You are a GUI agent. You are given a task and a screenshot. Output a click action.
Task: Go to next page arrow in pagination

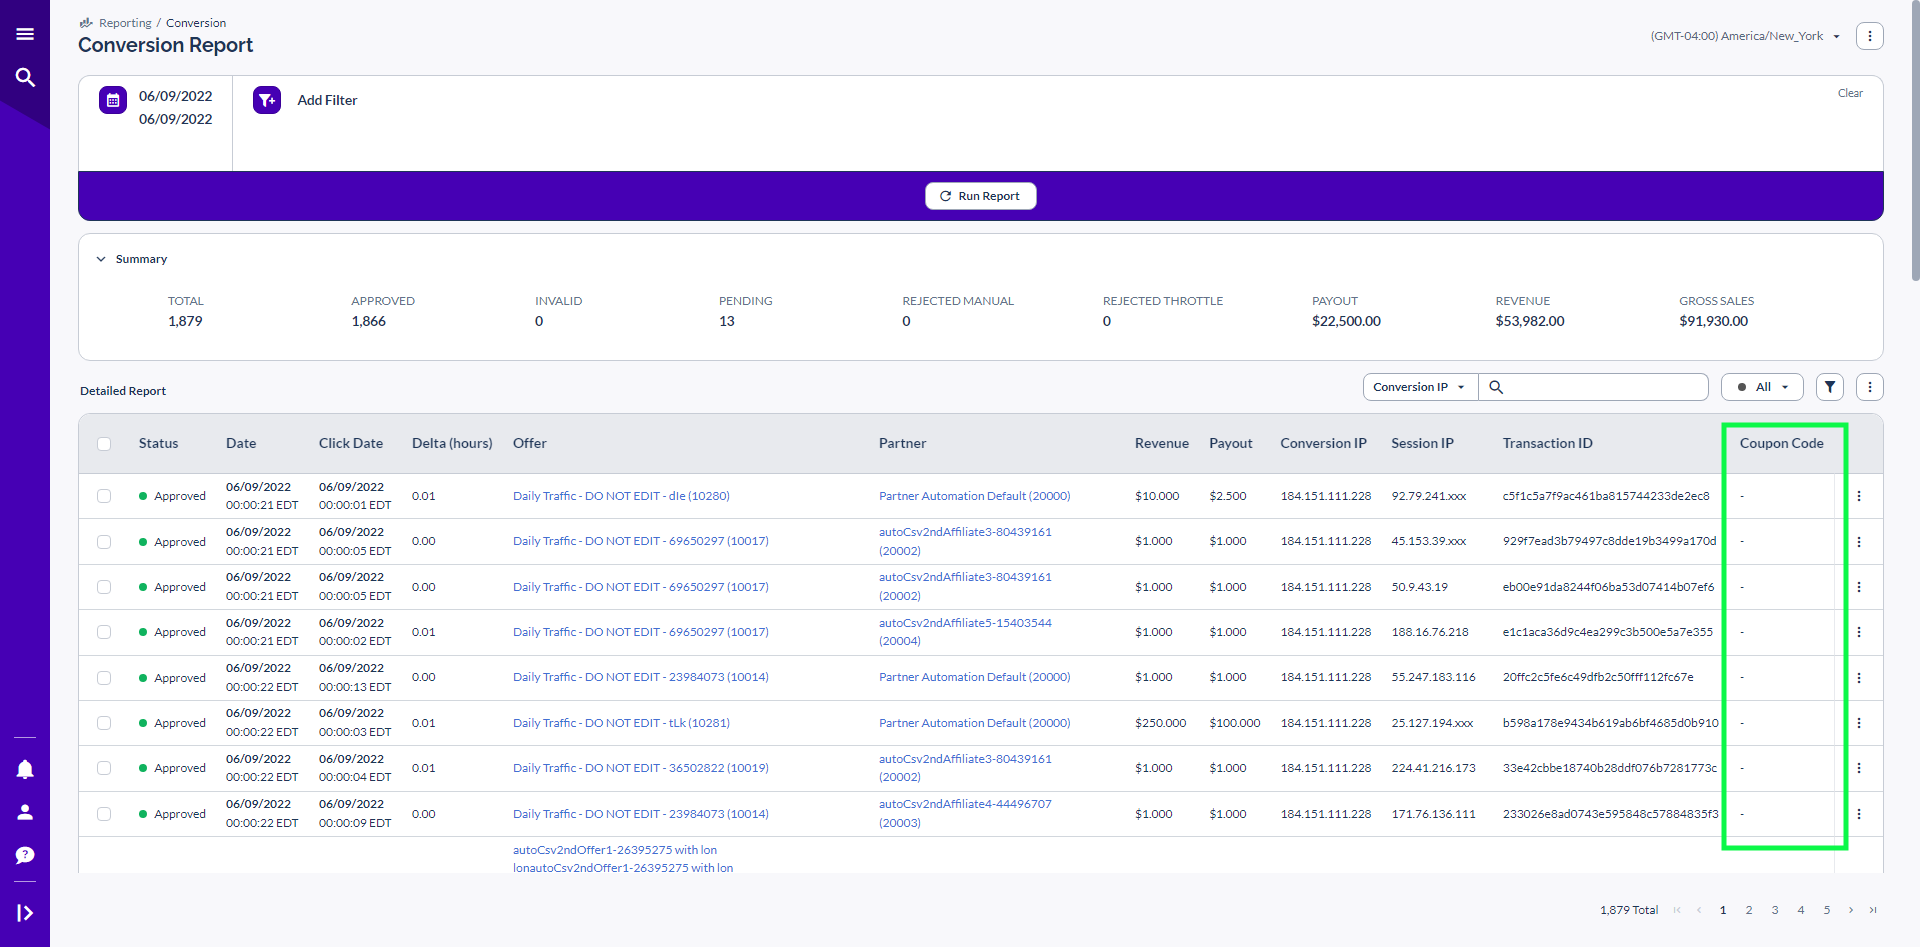click(1851, 910)
